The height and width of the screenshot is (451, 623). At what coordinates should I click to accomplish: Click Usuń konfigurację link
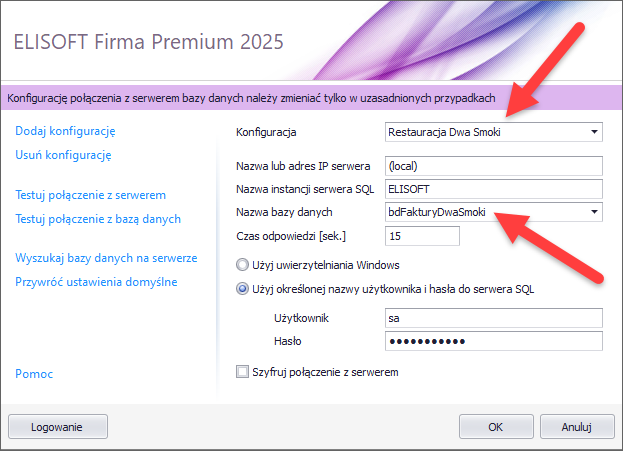(63, 155)
